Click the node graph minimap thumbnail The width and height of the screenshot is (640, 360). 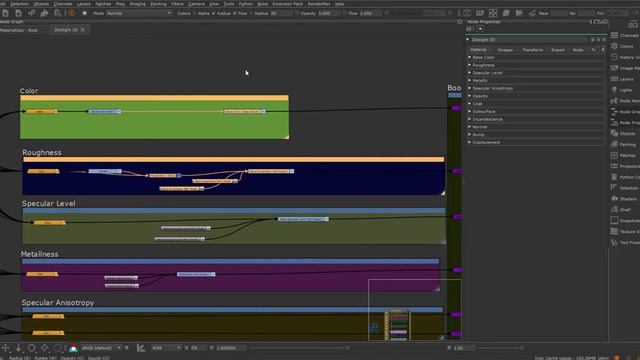pyautogui.click(x=415, y=310)
